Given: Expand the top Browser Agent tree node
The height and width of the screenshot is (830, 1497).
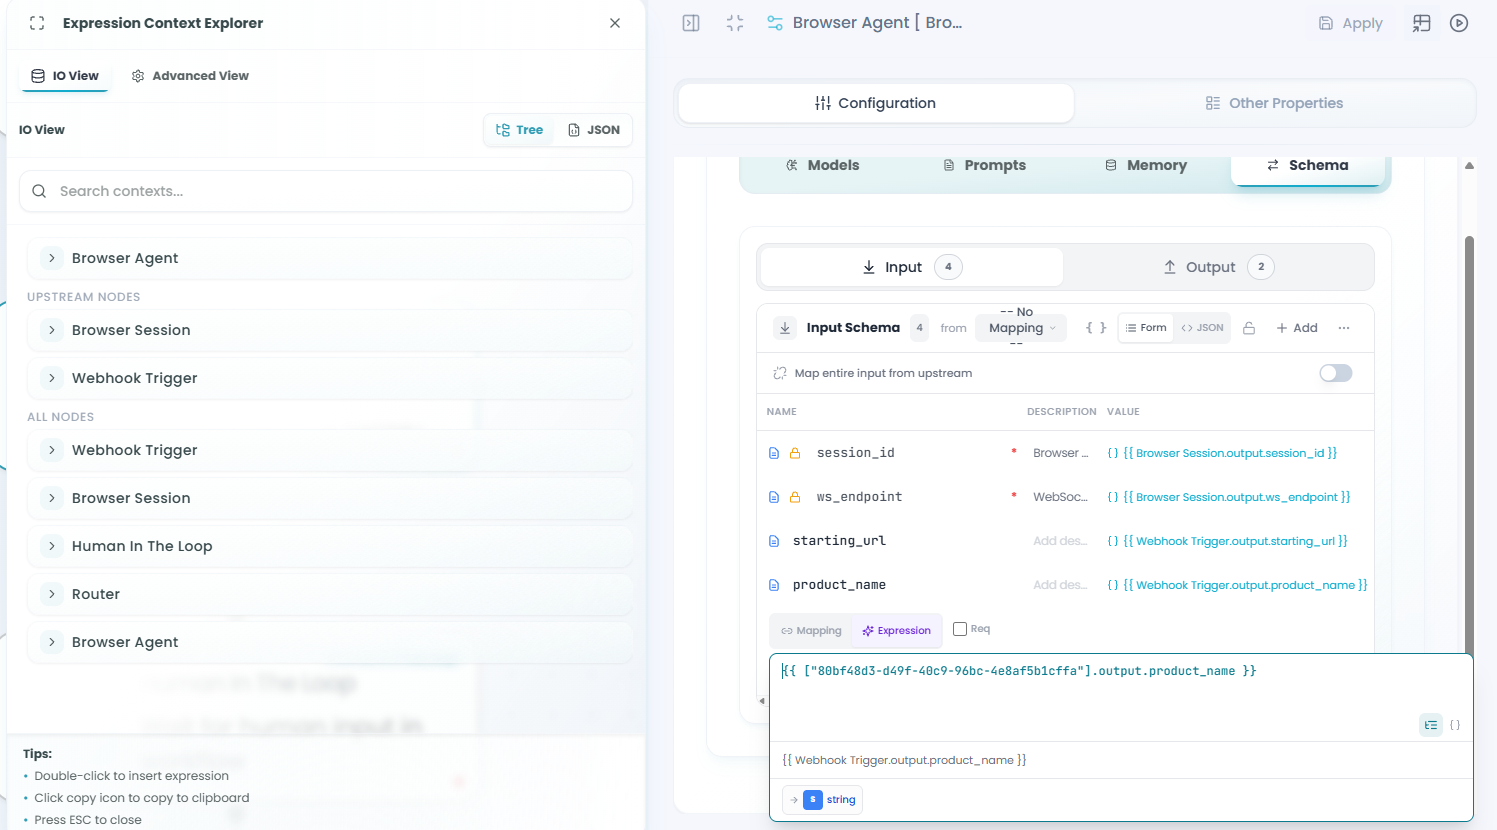Looking at the screenshot, I should (52, 258).
